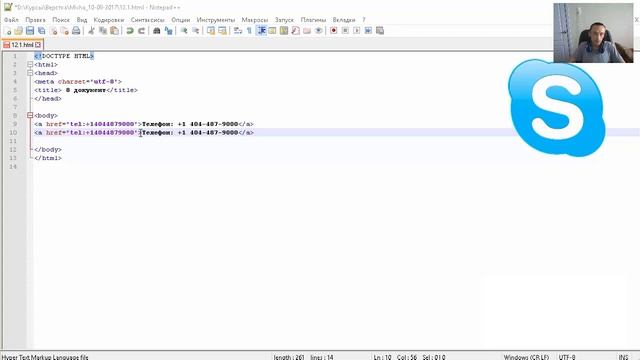Click the Close All toolbar icon
The height and width of the screenshot is (360, 640).
coord(64,31)
